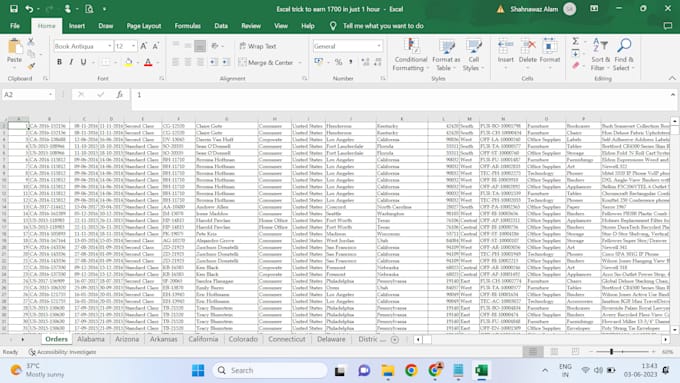The width and height of the screenshot is (680, 383).
Task: Switch to the Data tab
Action: coord(221,26)
